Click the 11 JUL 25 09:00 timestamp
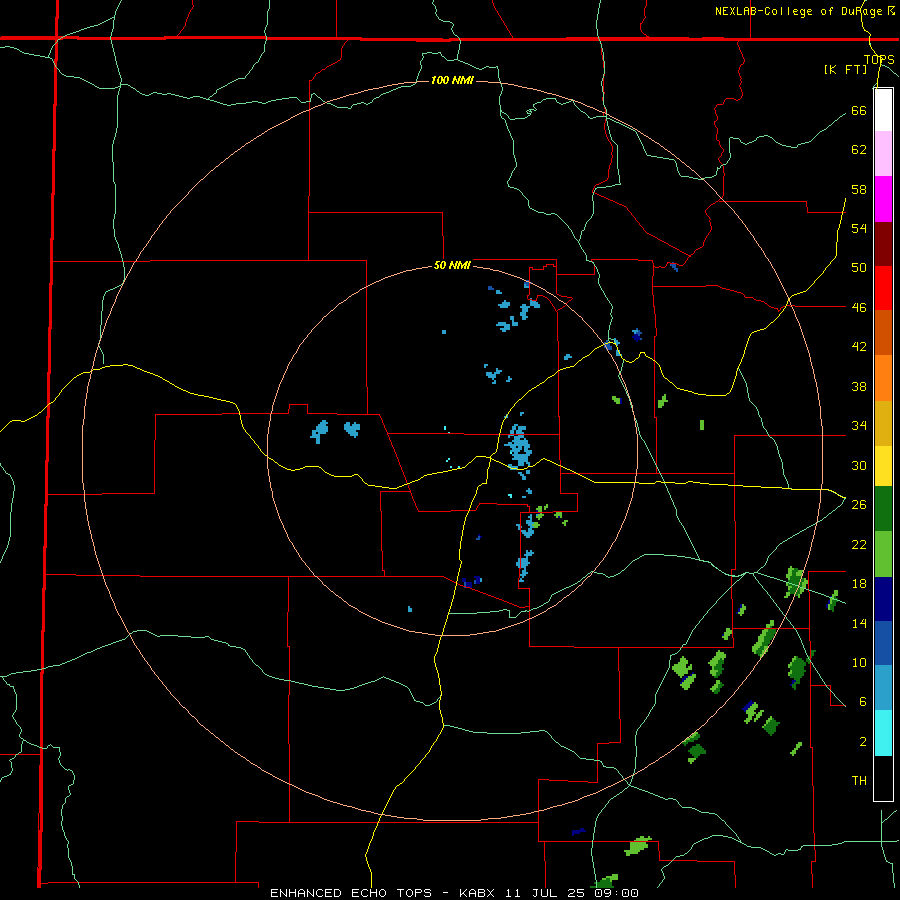This screenshot has height=900, width=900. 572,893
